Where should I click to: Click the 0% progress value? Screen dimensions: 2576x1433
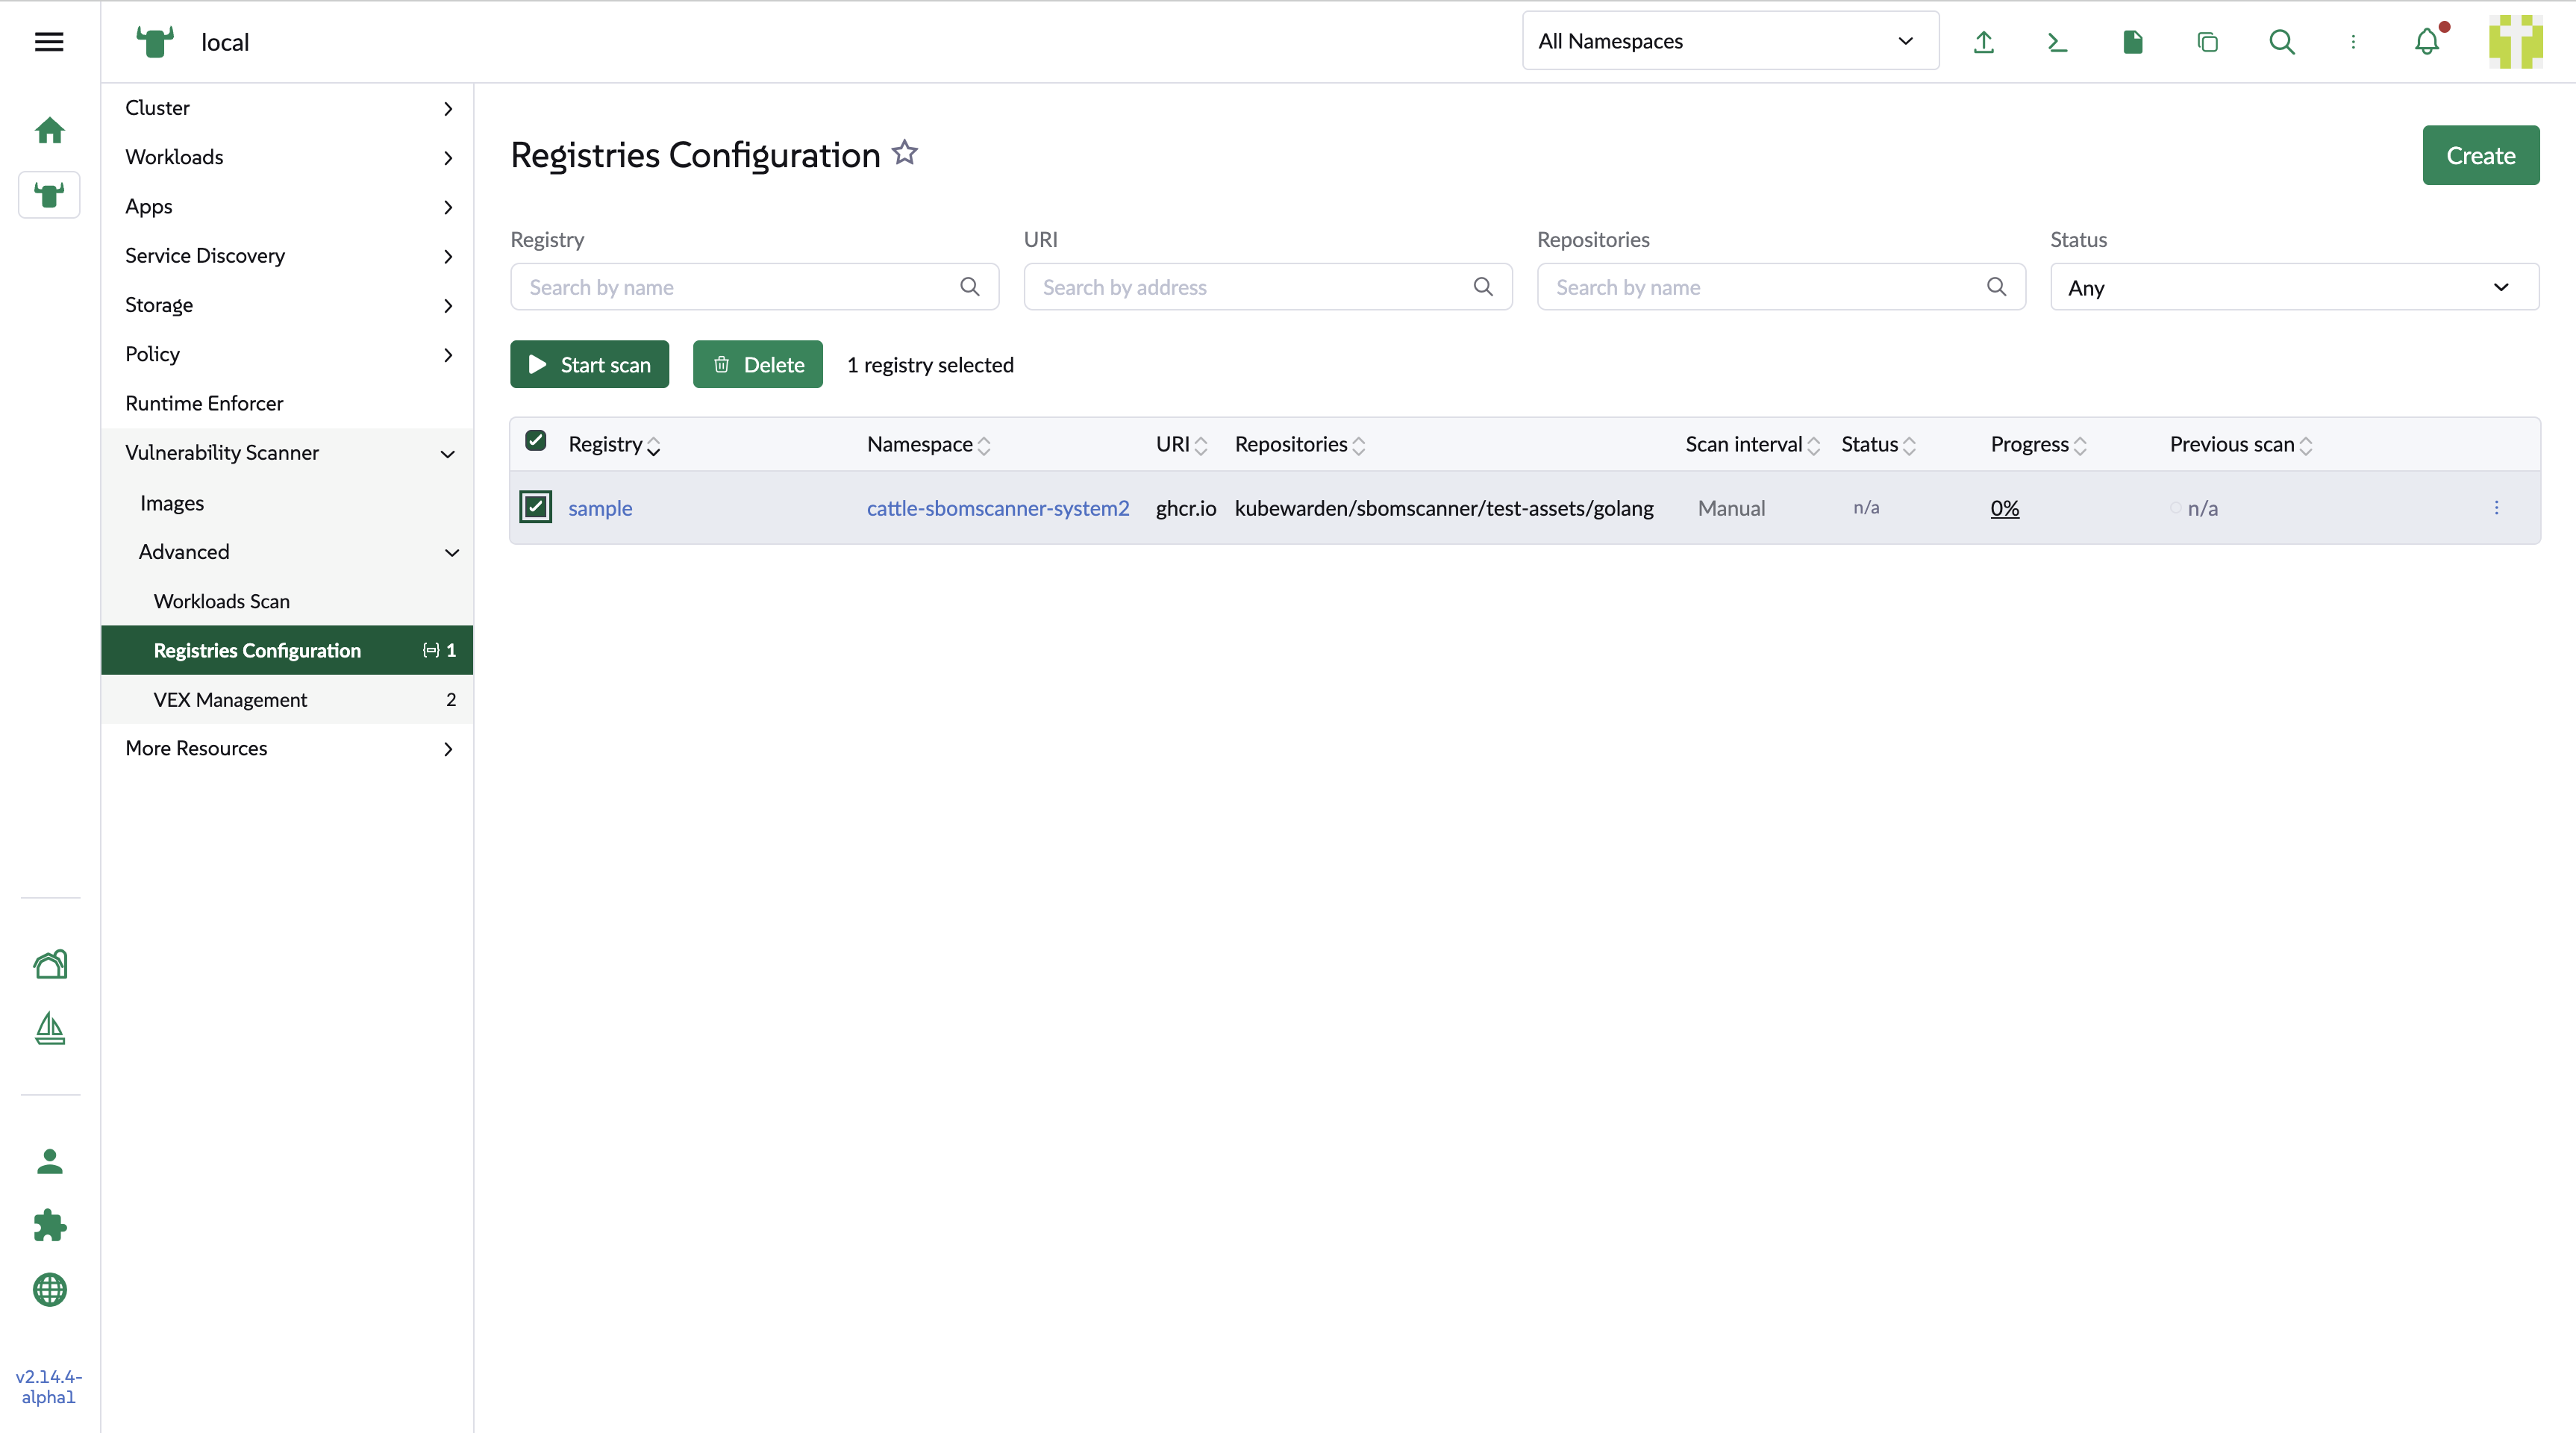pos(2004,508)
